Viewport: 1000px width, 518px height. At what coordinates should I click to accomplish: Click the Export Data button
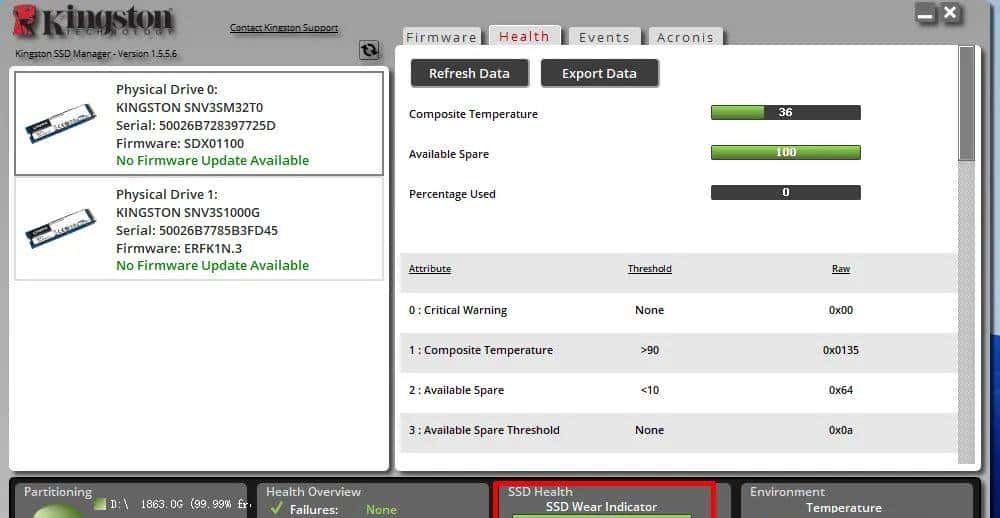(x=599, y=73)
